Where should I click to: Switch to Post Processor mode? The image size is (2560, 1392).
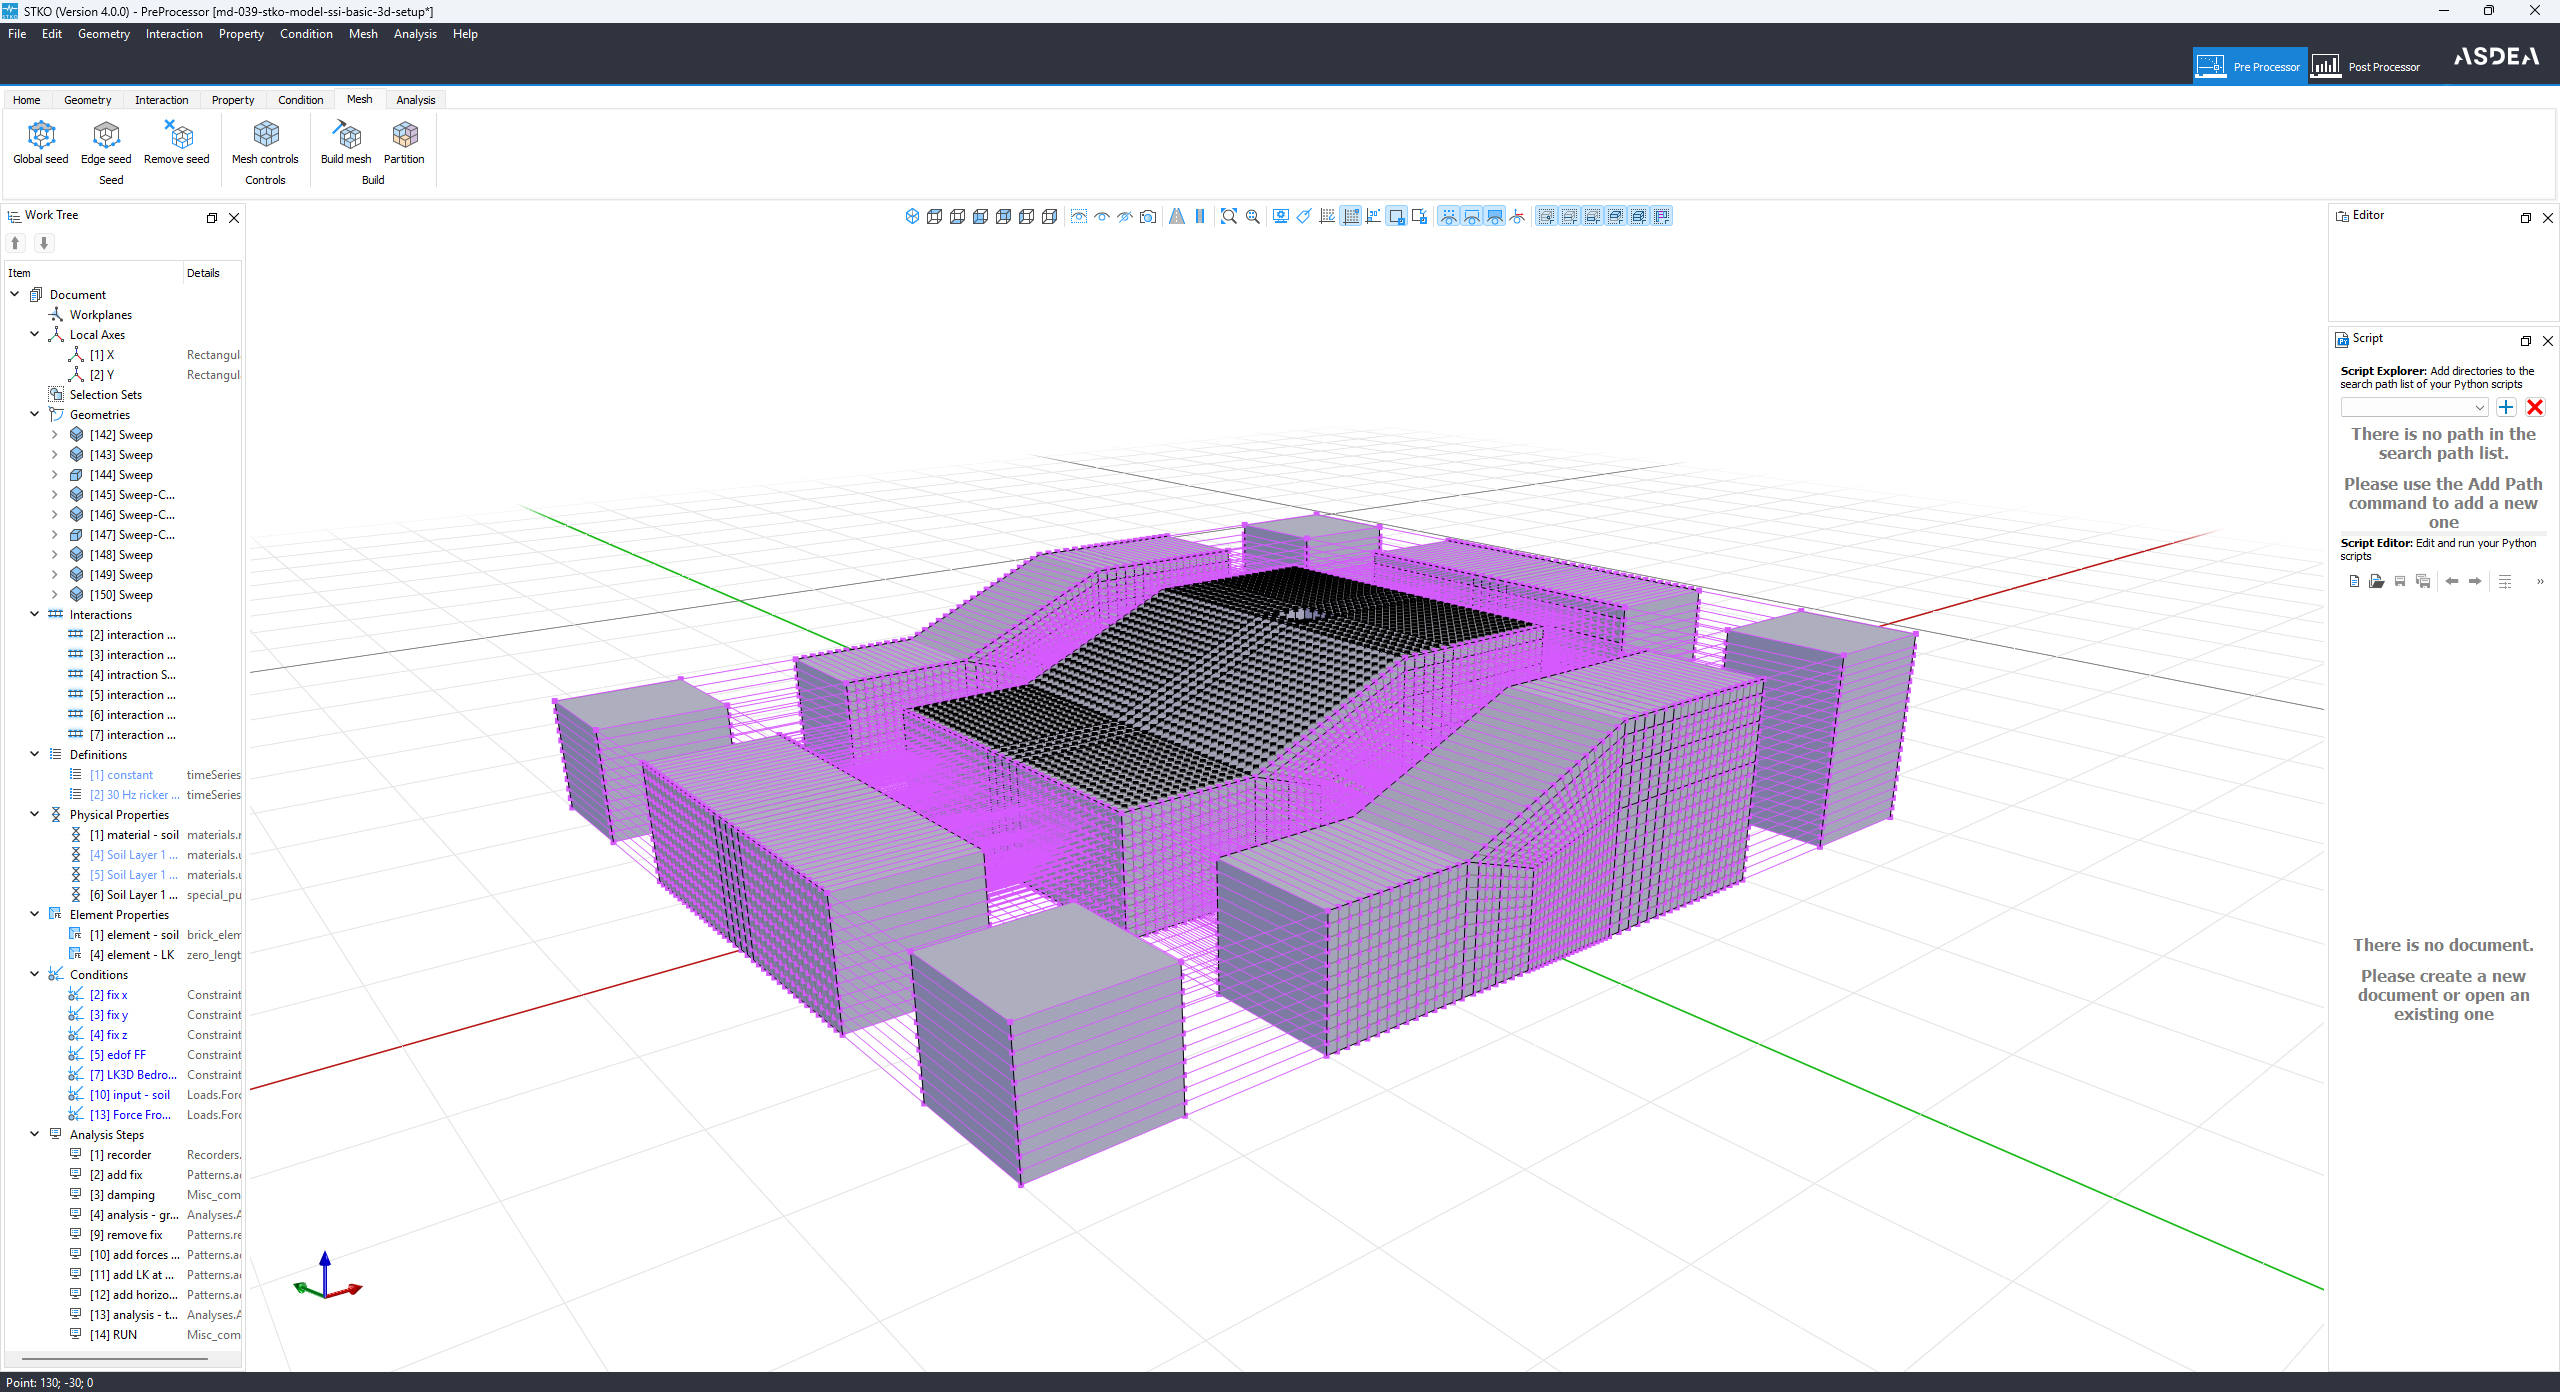pos(2367,66)
